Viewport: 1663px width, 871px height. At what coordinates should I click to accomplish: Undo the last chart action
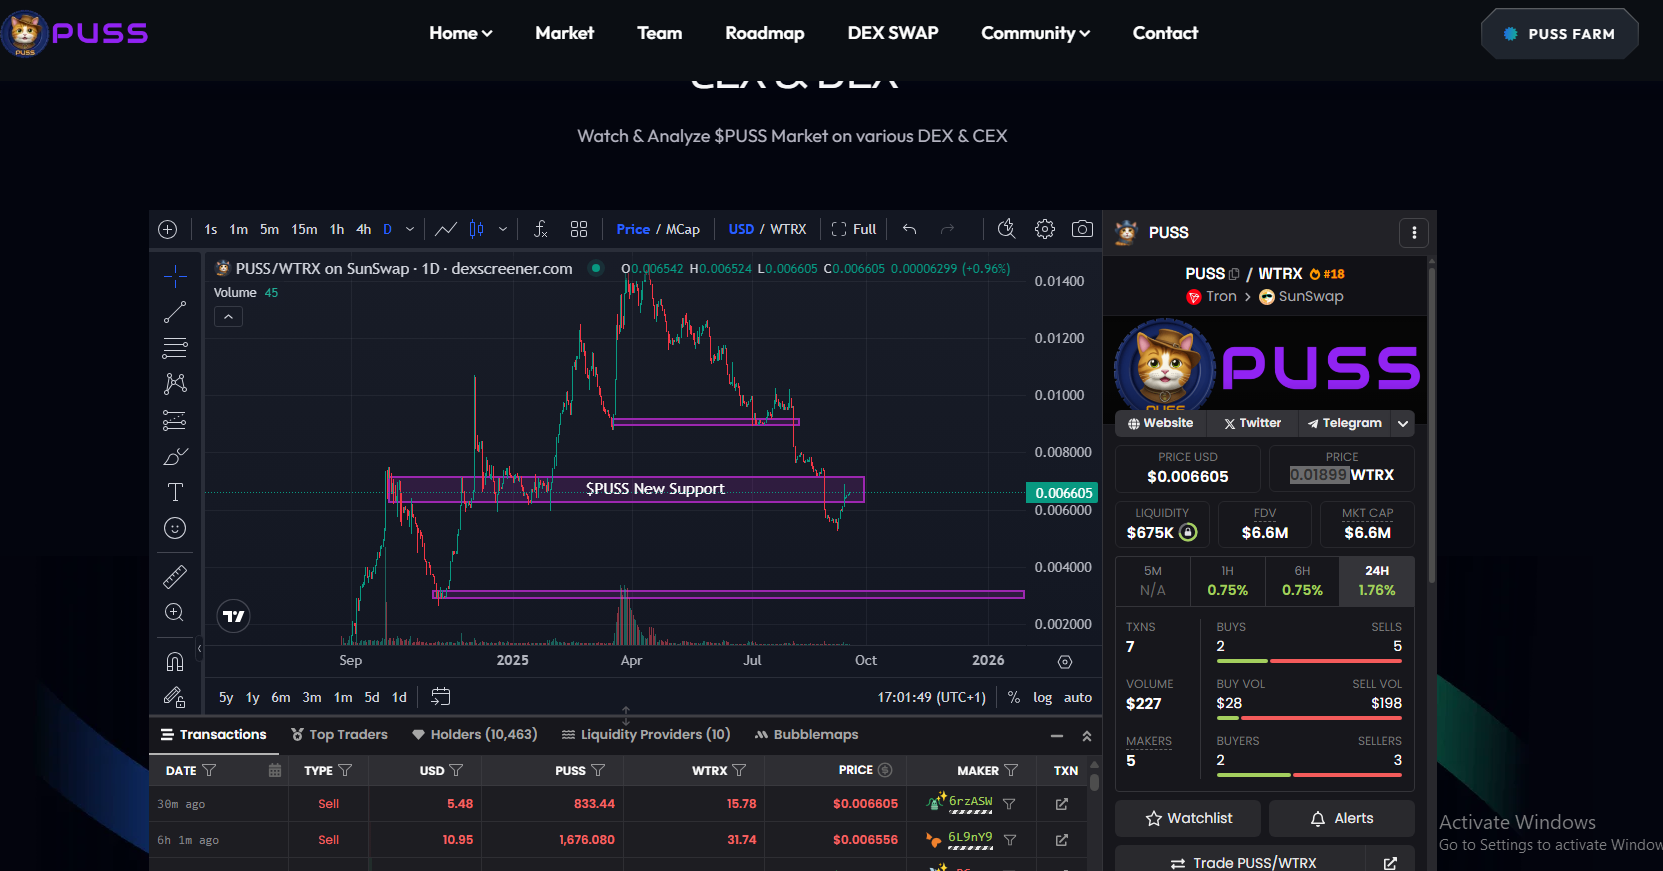coord(909,229)
